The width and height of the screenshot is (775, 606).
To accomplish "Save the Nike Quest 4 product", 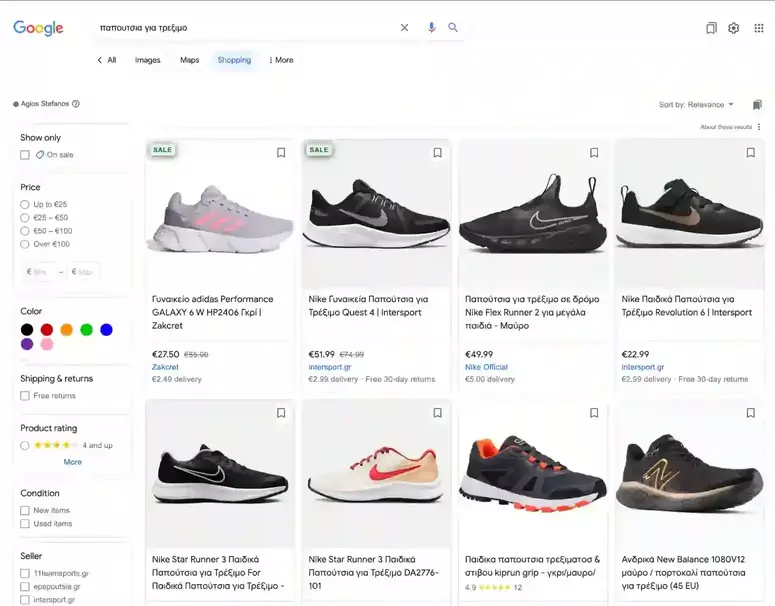I will pyautogui.click(x=437, y=153).
